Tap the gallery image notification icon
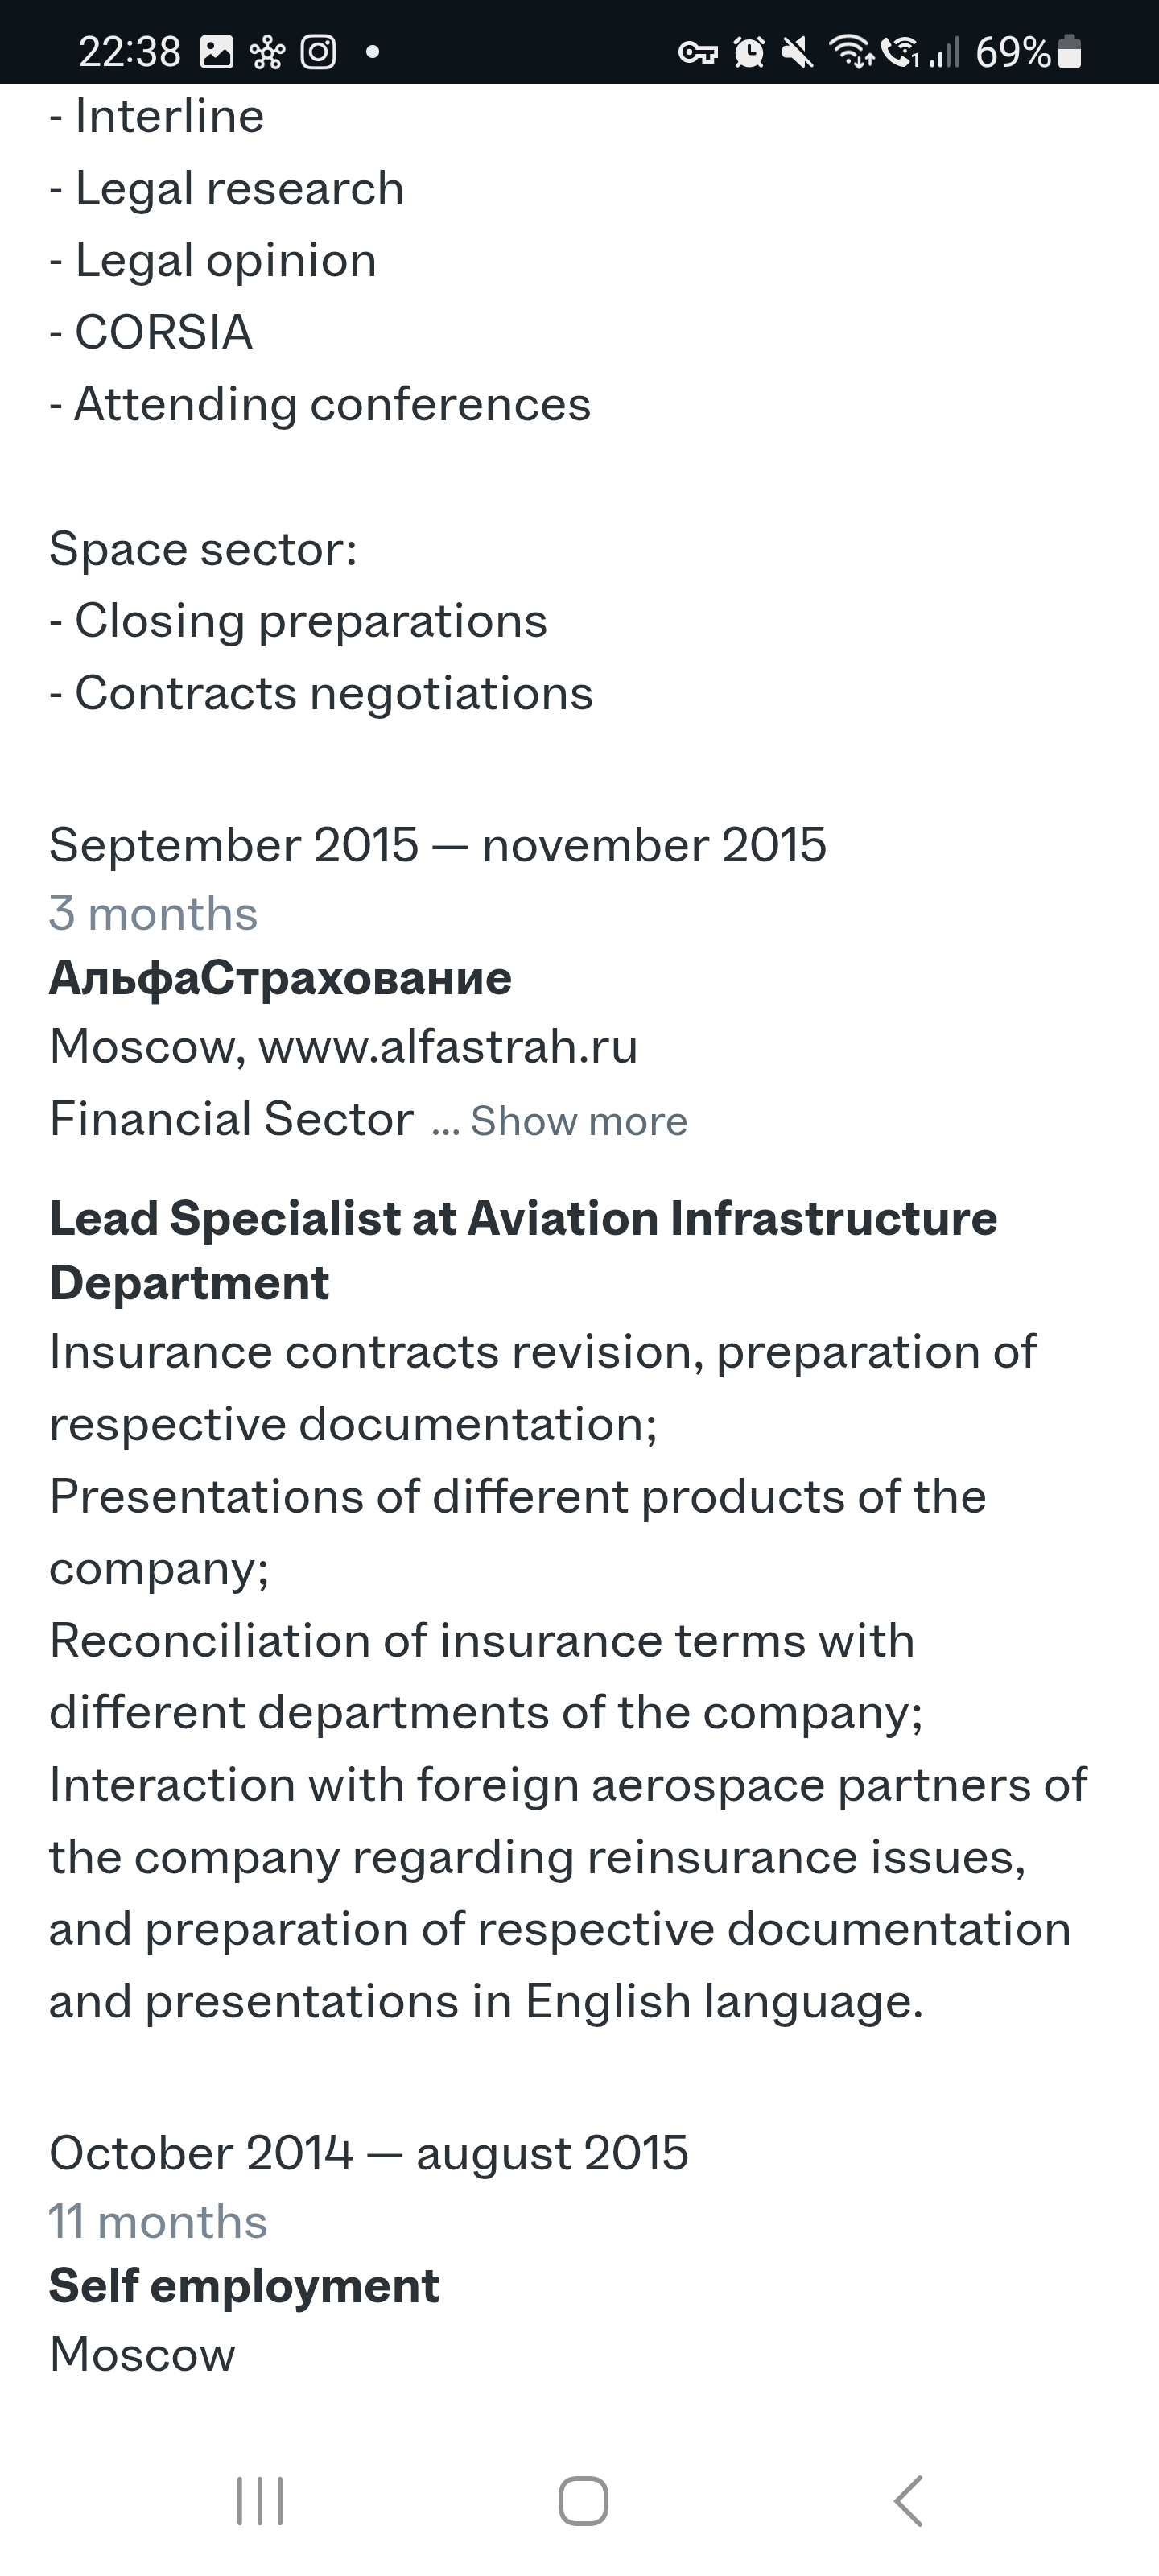This screenshot has height=2576, width=1159. point(216,52)
